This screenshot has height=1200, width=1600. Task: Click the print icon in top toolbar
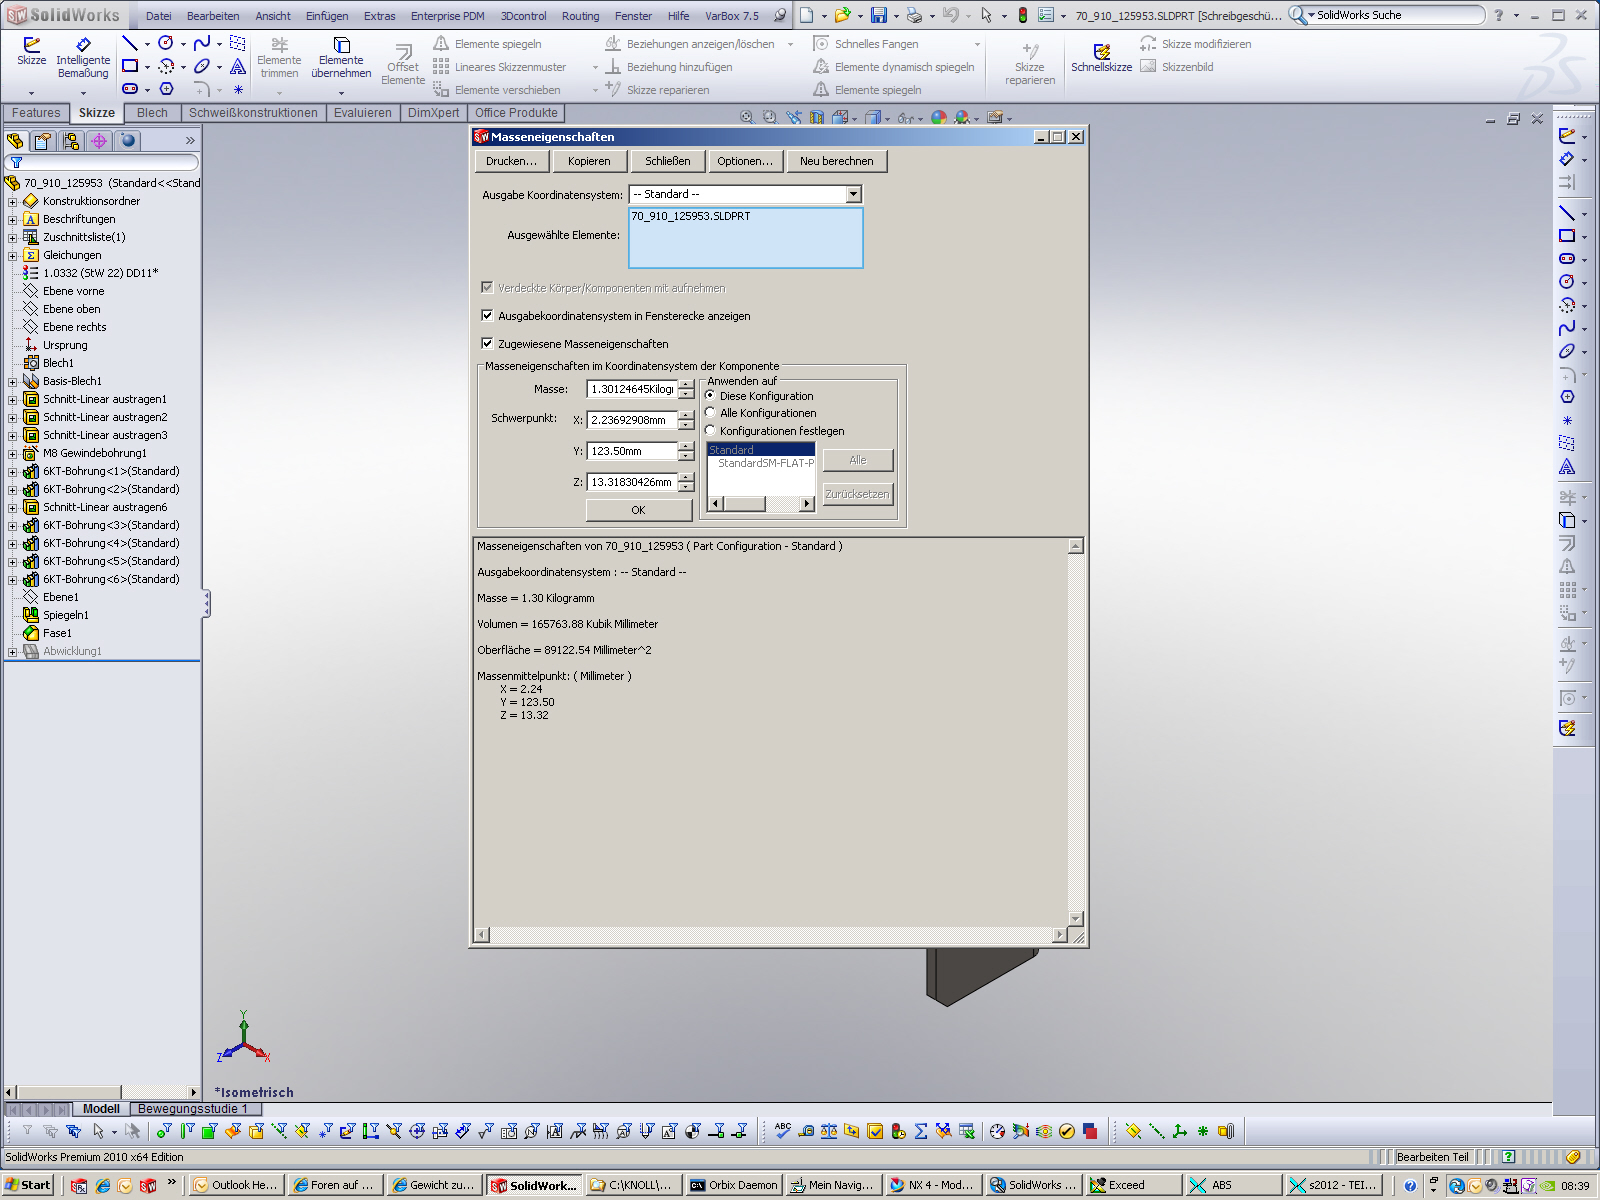[914, 15]
